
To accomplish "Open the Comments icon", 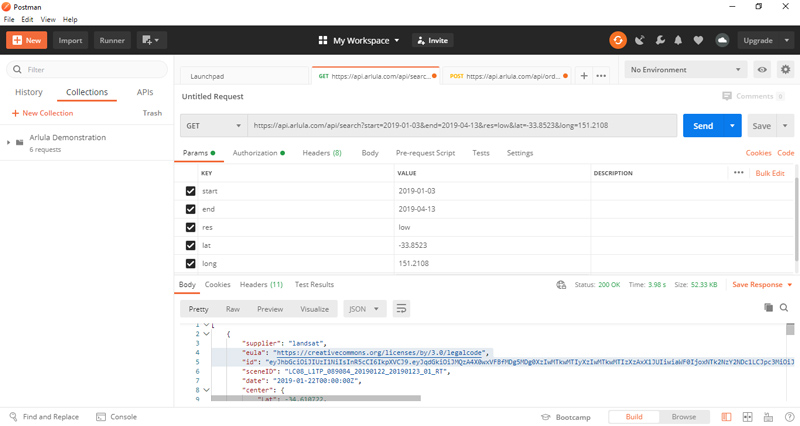I will click(727, 96).
